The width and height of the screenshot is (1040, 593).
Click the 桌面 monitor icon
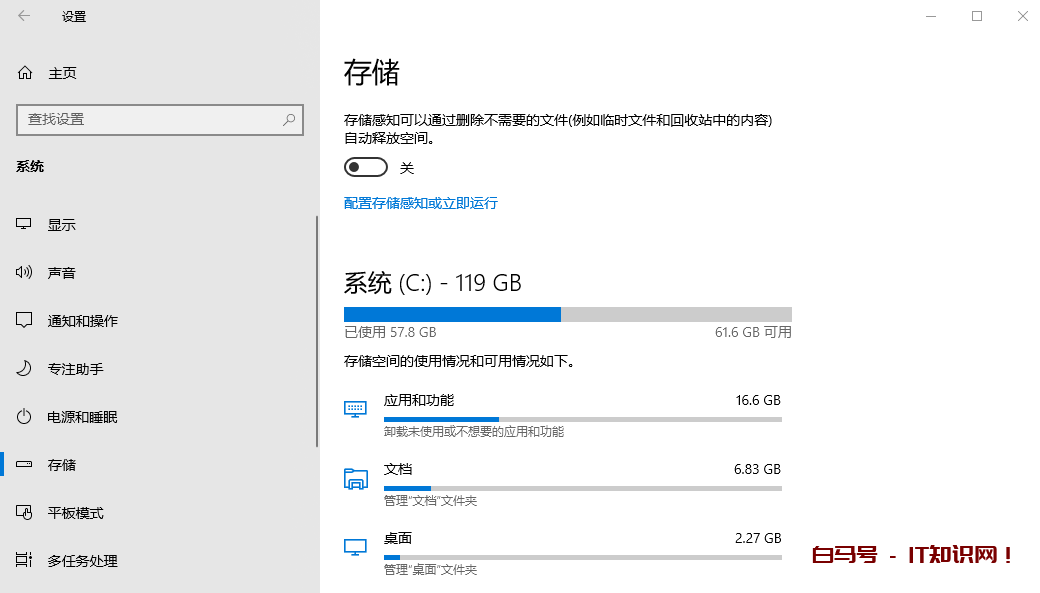(355, 547)
